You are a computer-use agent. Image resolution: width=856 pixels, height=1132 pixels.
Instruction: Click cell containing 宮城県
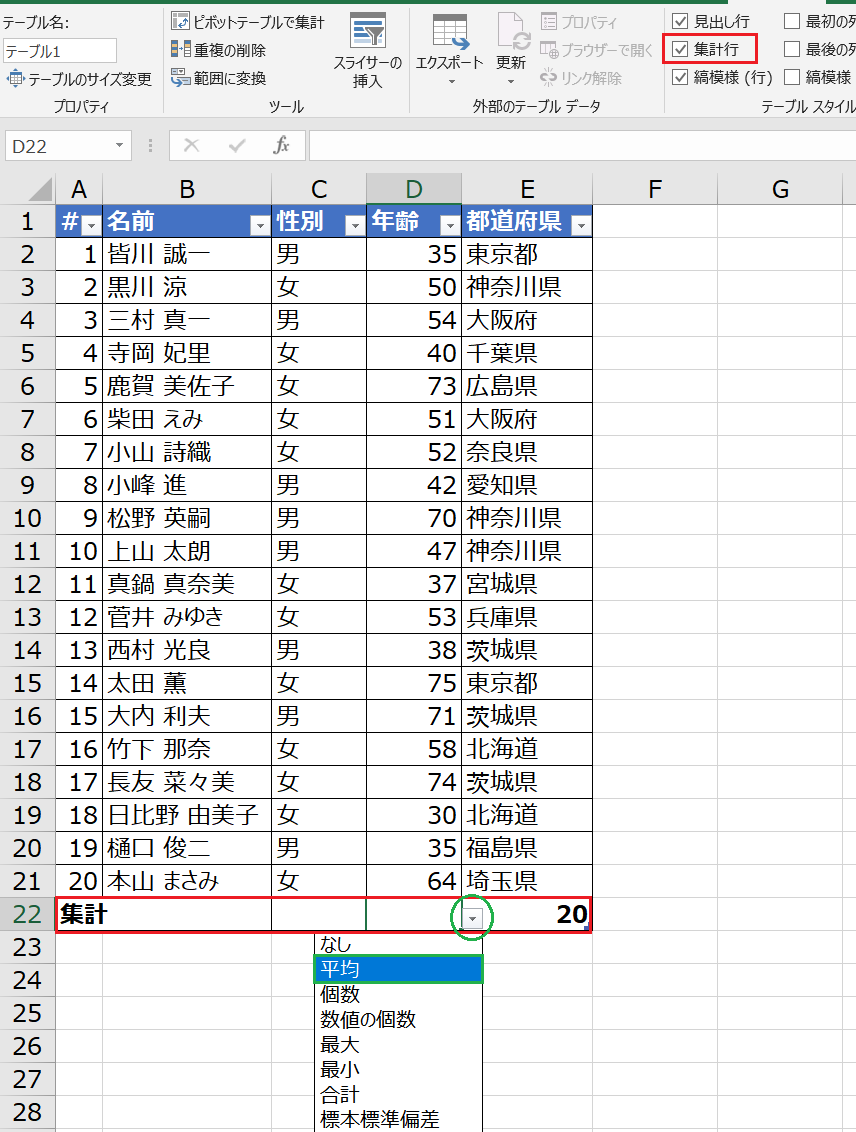tap(527, 584)
